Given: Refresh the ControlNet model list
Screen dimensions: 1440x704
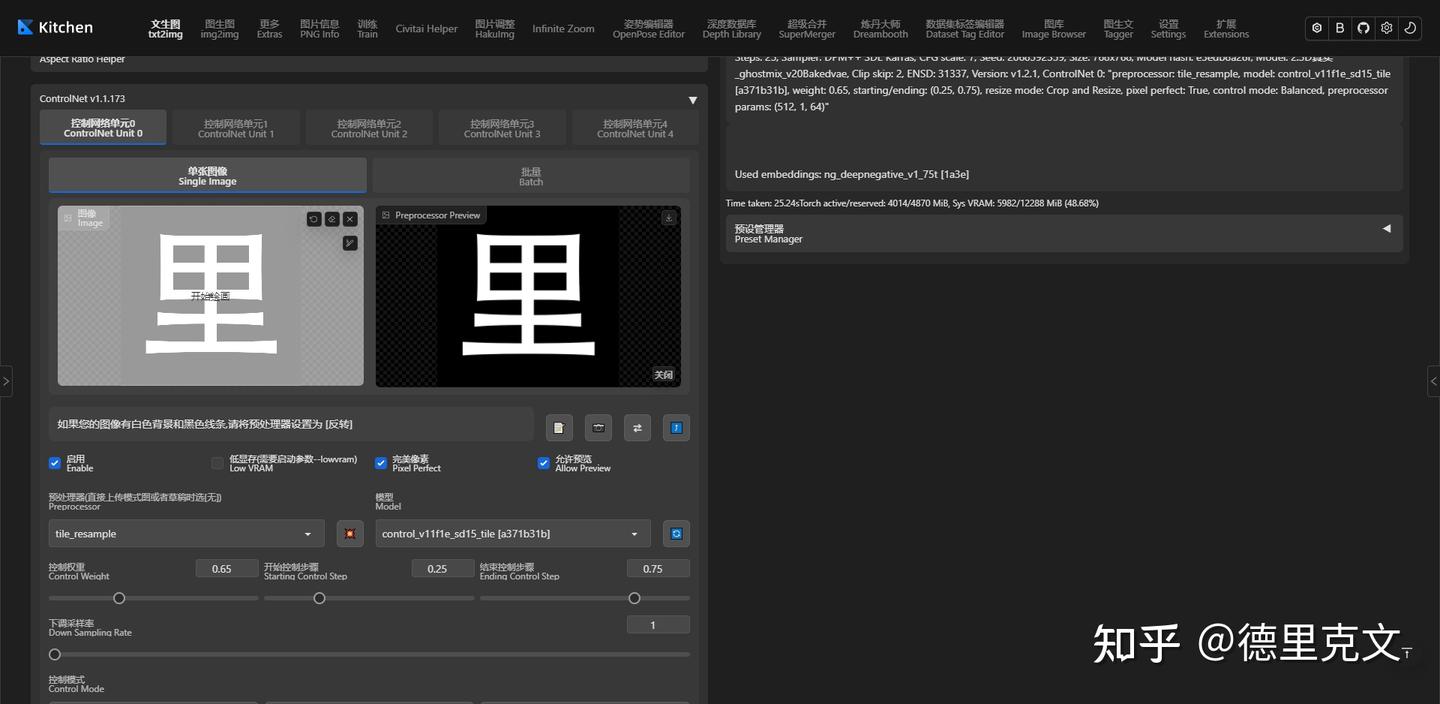Looking at the screenshot, I should [x=676, y=533].
